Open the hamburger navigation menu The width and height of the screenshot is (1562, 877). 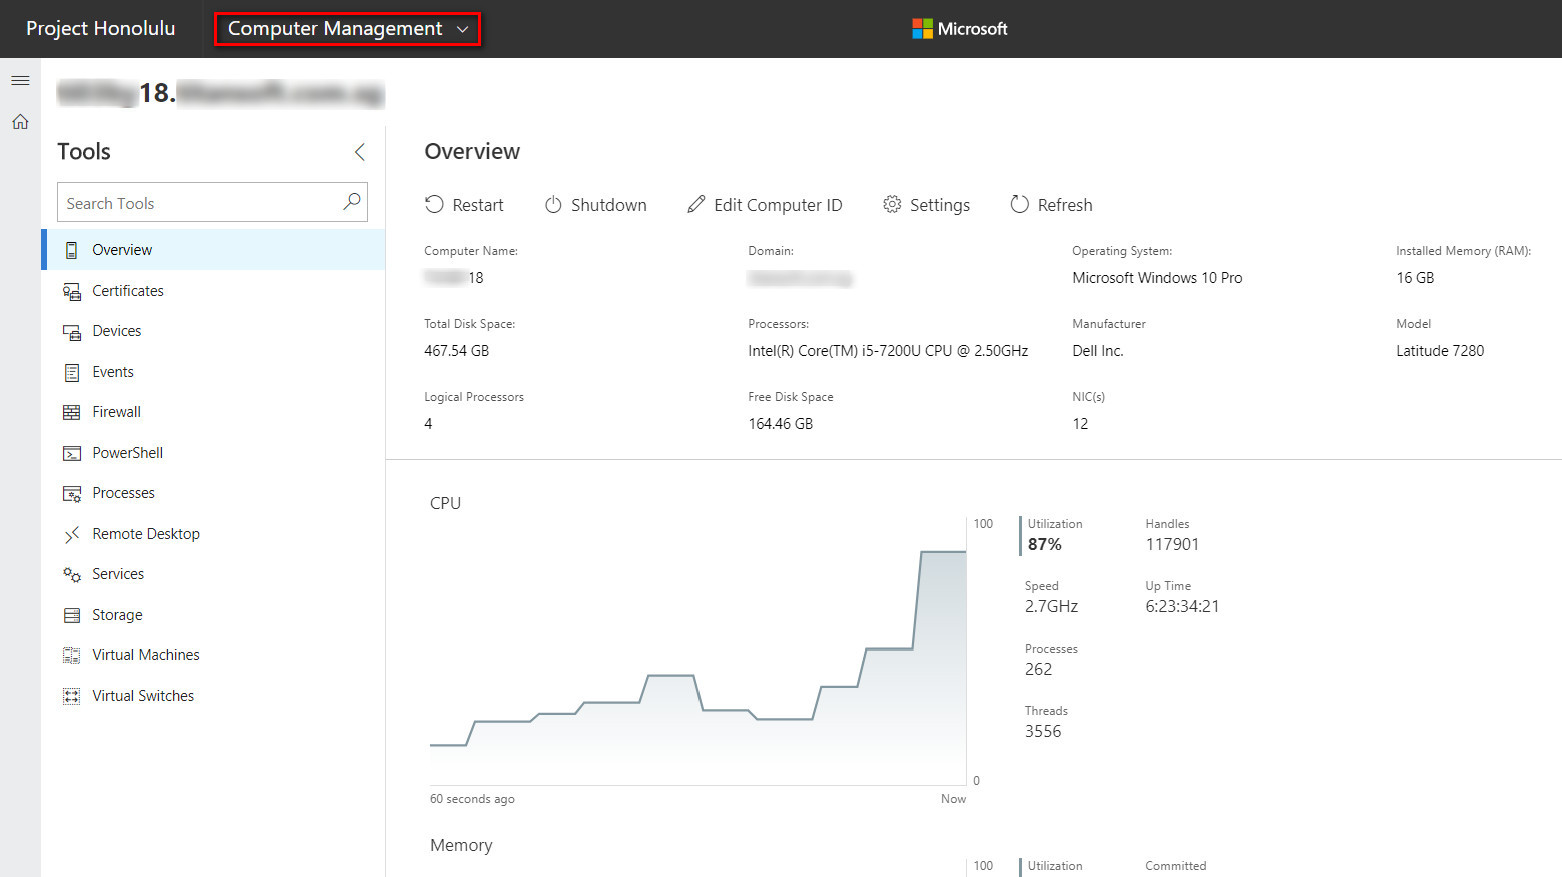click(20, 80)
